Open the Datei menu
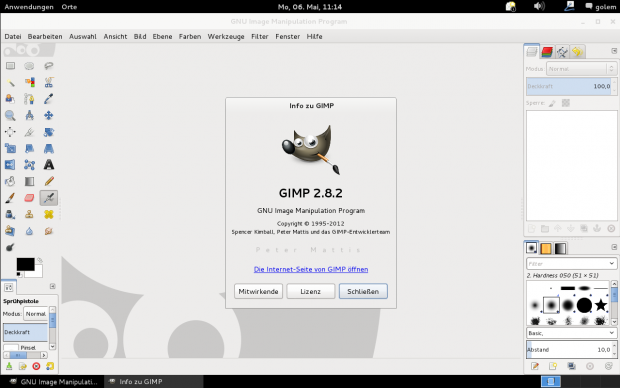Image resolution: width=620 pixels, height=388 pixels. (x=13, y=36)
